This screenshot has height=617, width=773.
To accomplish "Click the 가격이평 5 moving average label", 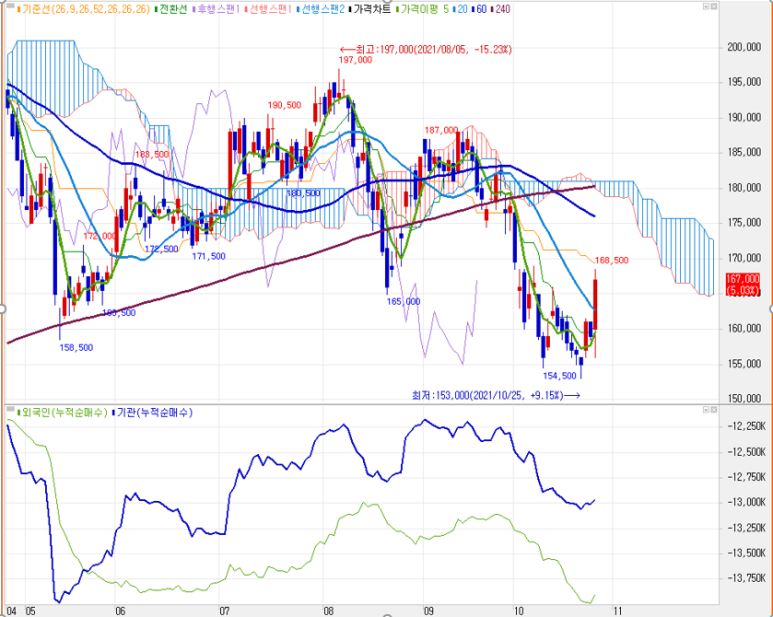I will (422, 9).
